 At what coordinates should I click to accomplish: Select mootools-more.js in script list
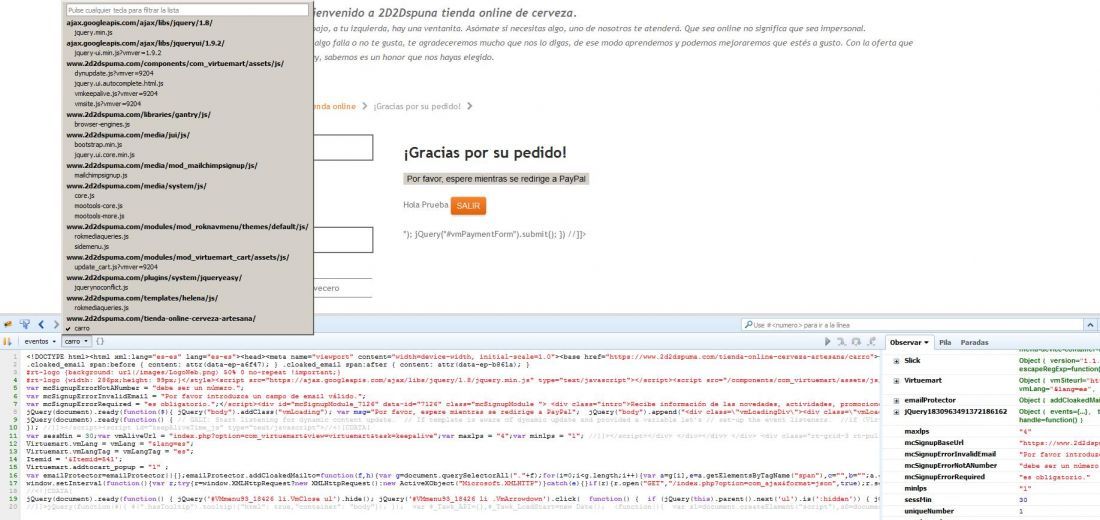point(99,216)
